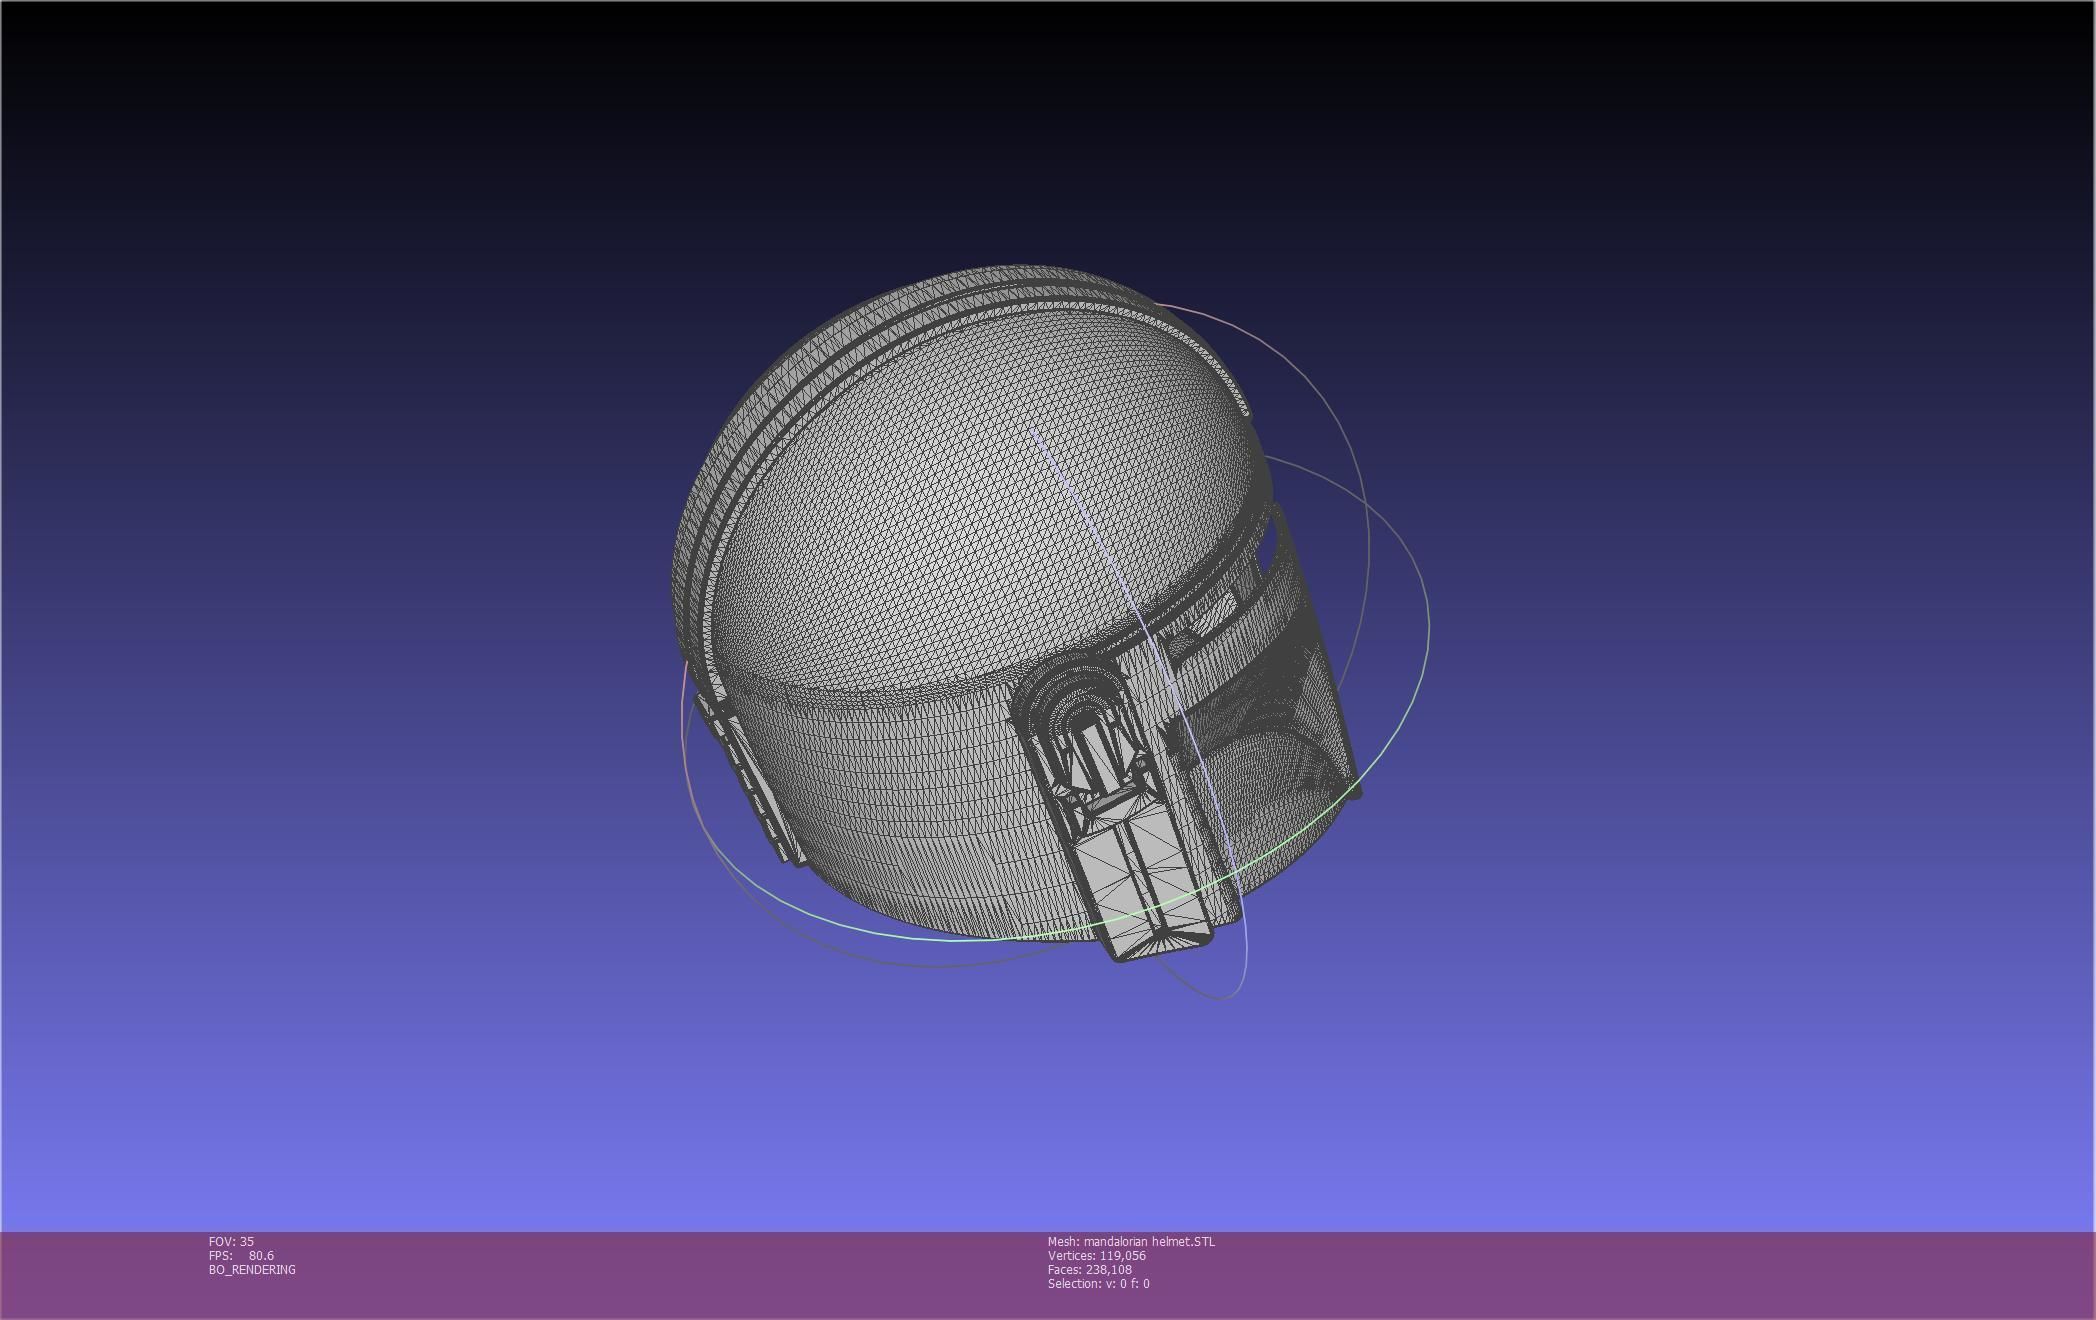The image size is (2096, 1320).
Task: Click the Selection: v: 0 f: 0 entry
Action: [x=1099, y=1283]
